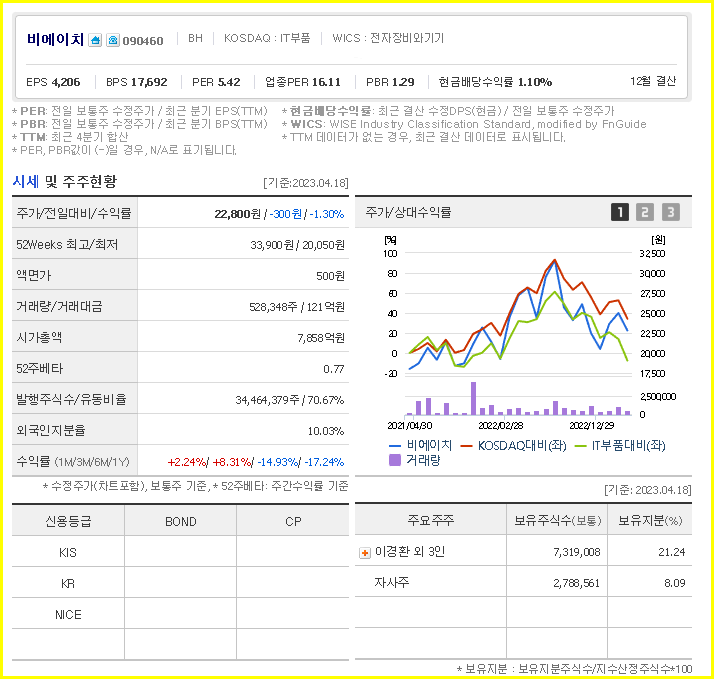The image size is (714, 679).
Task: Select the 비에이치 company name heading
Action: click(55, 40)
